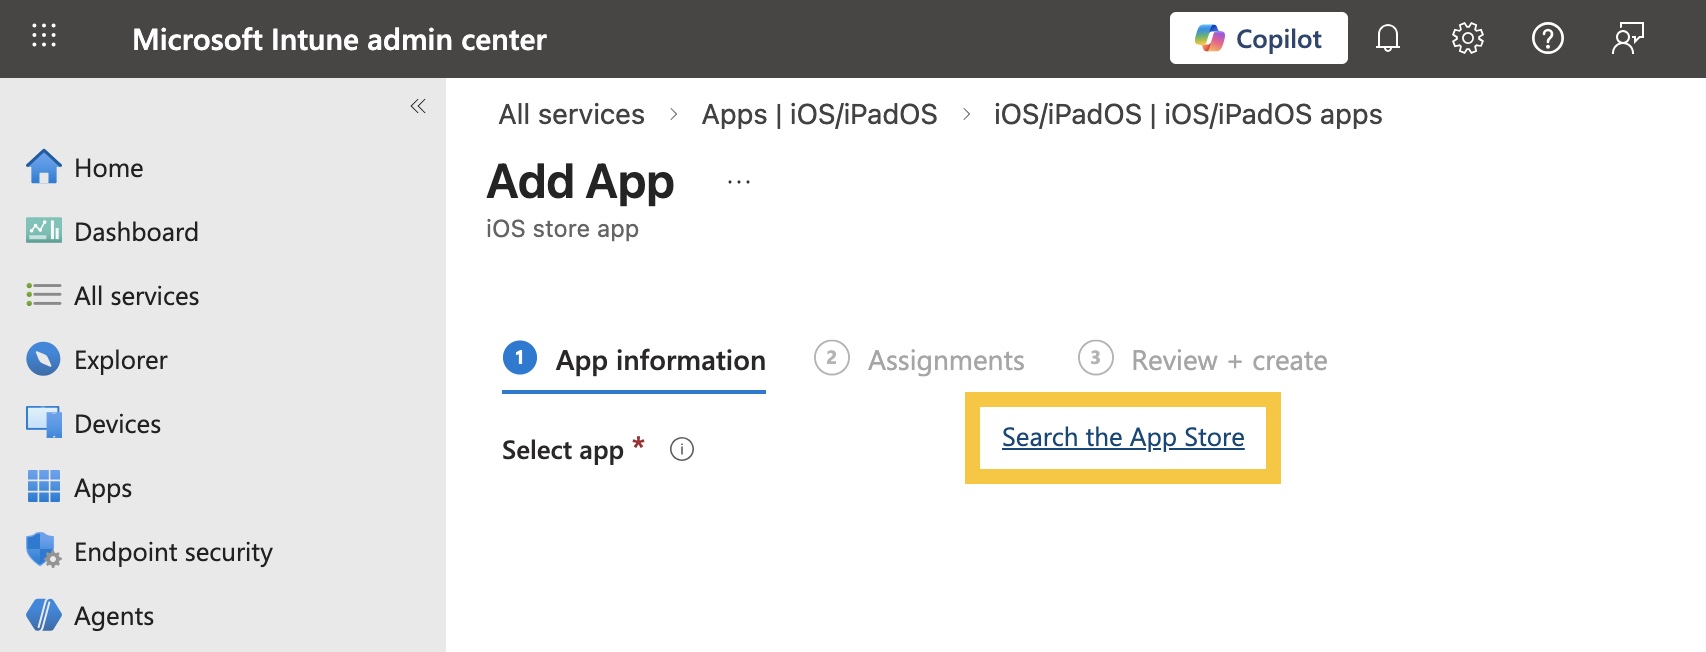The image size is (1706, 652).
Task: Click the Explorer compass icon
Action: (x=43, y=359)
